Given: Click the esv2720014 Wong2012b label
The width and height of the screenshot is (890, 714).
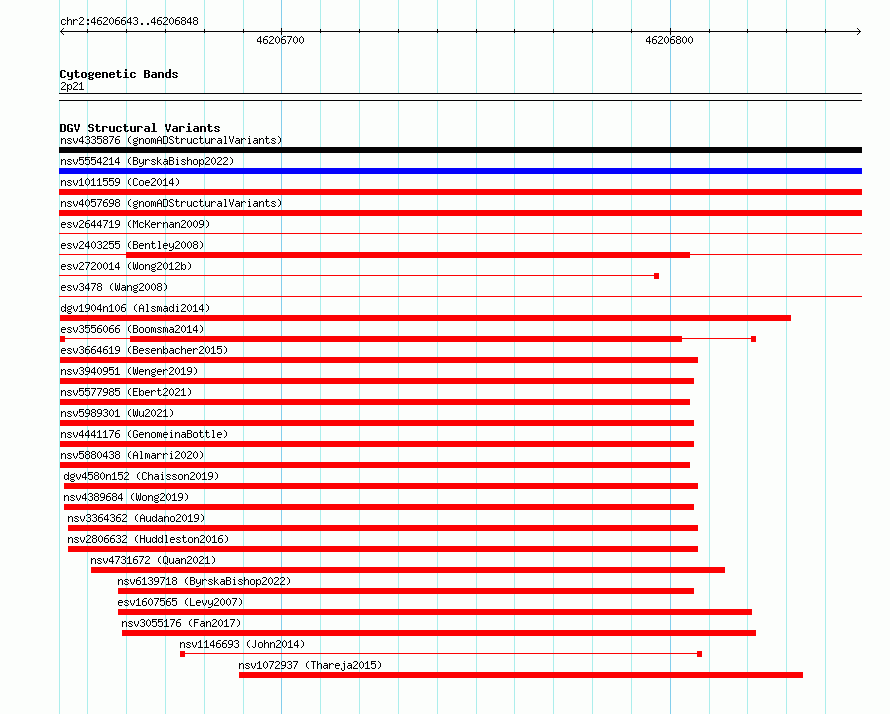Looking at the screenshot, I should pos(126,266).
